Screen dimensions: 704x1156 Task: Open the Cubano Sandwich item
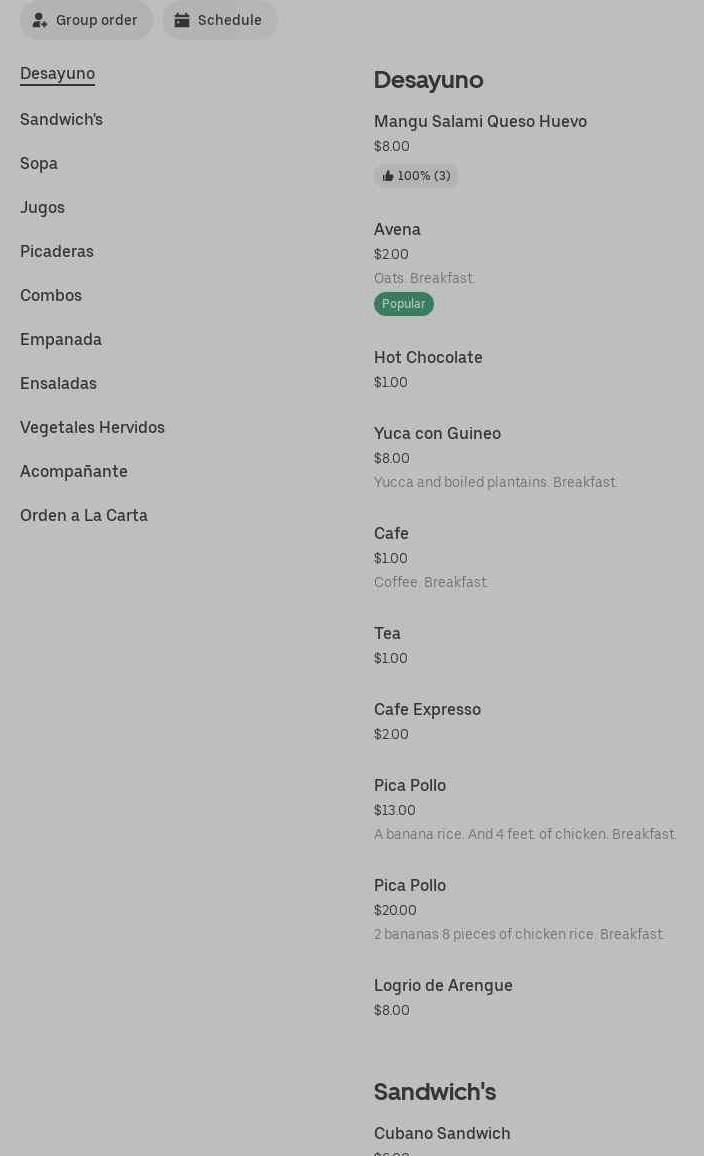pos(442,1133)
